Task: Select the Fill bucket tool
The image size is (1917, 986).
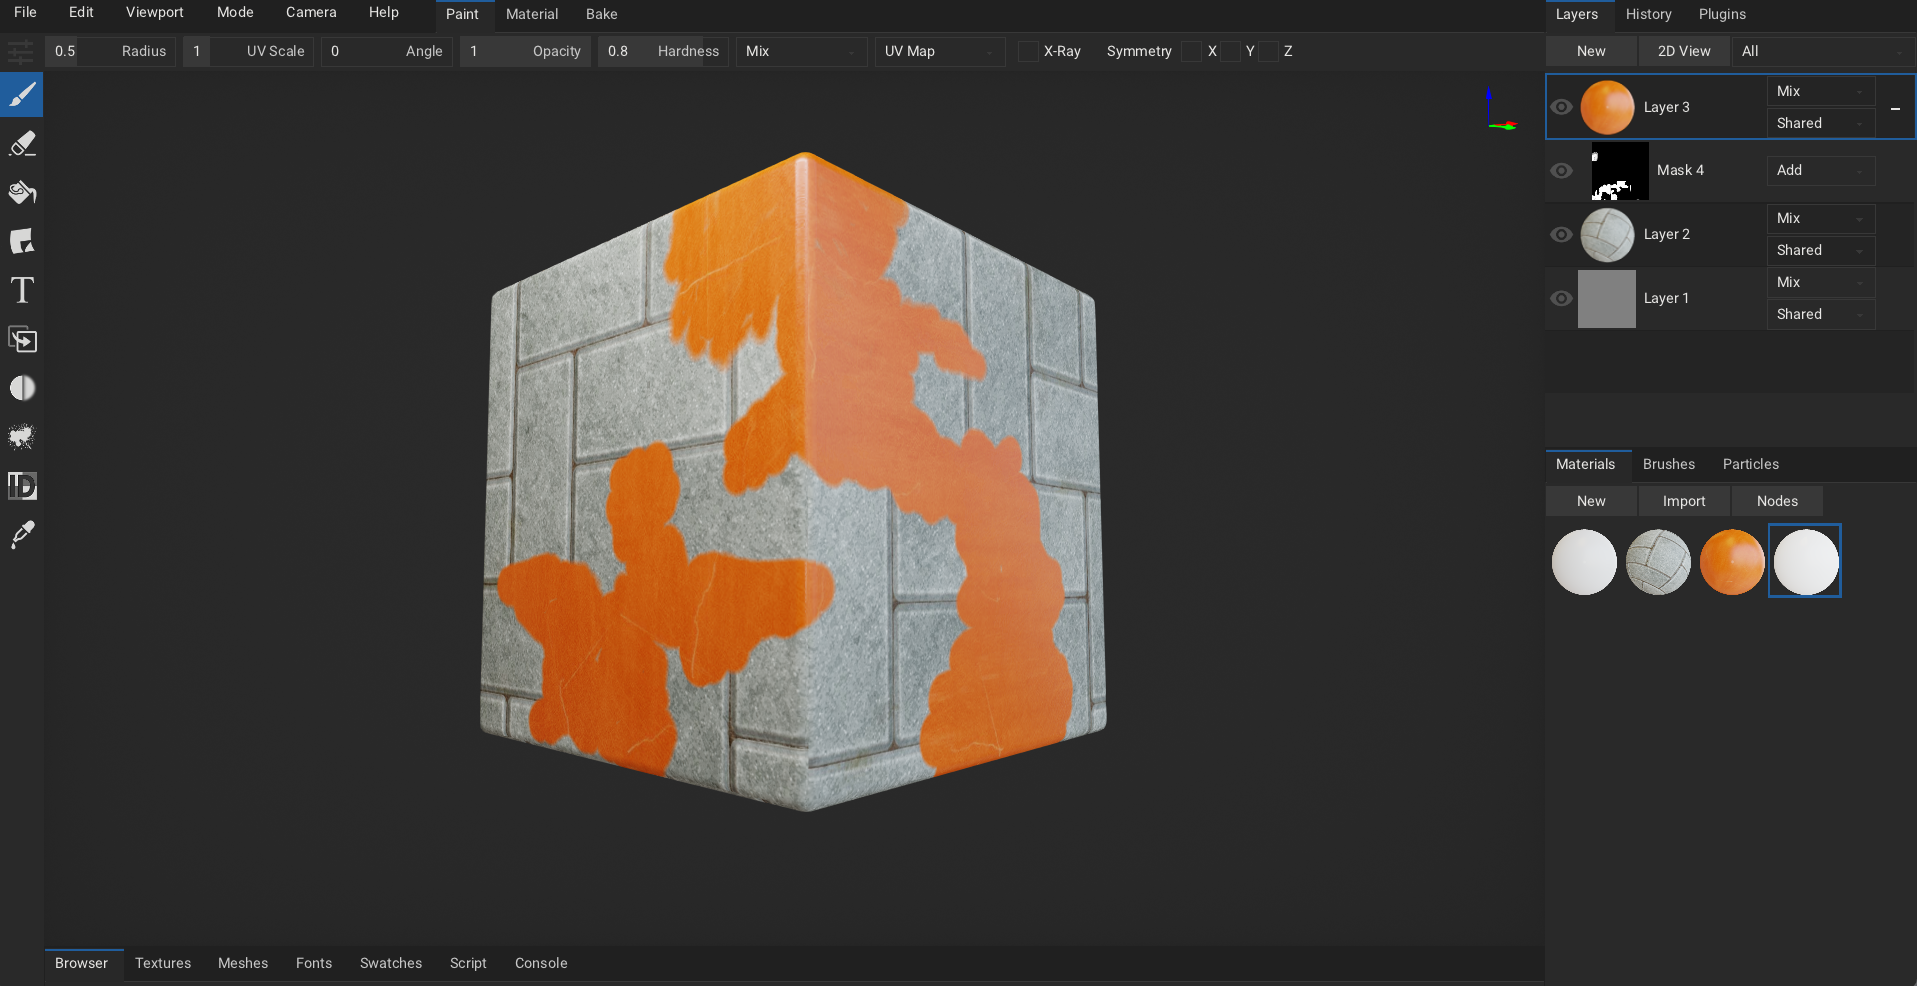Action: coord(22,193)
